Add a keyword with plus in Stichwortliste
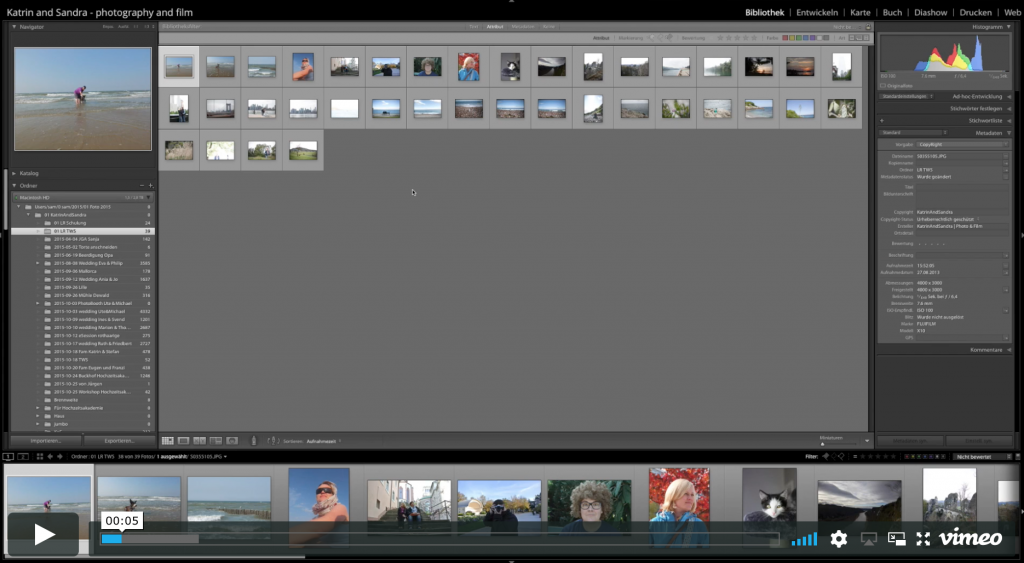Viewport: 1024px width, 563px height. [882, 121]
